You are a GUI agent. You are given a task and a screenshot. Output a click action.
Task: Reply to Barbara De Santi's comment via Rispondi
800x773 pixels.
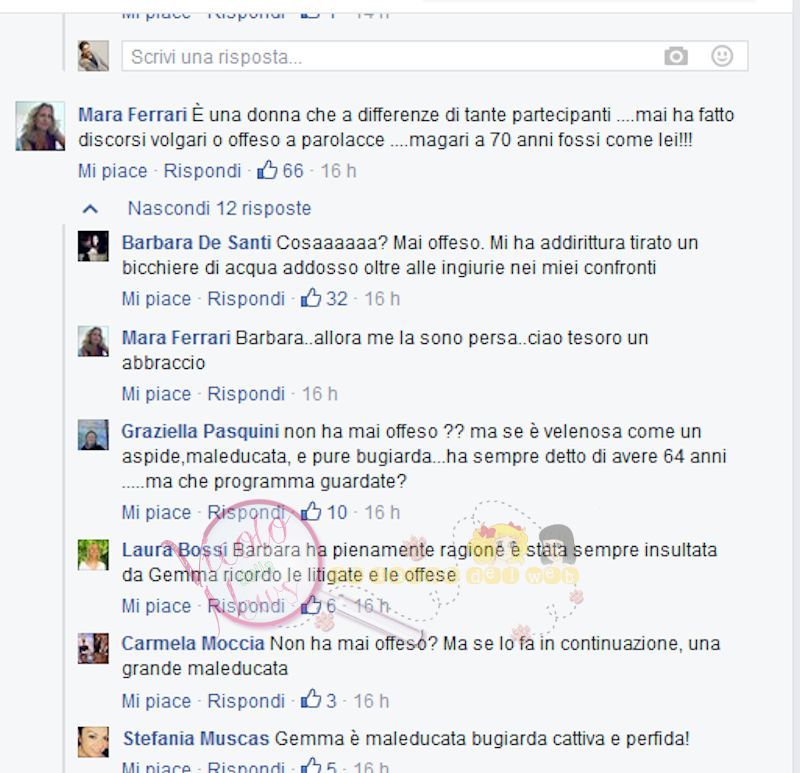246,298
